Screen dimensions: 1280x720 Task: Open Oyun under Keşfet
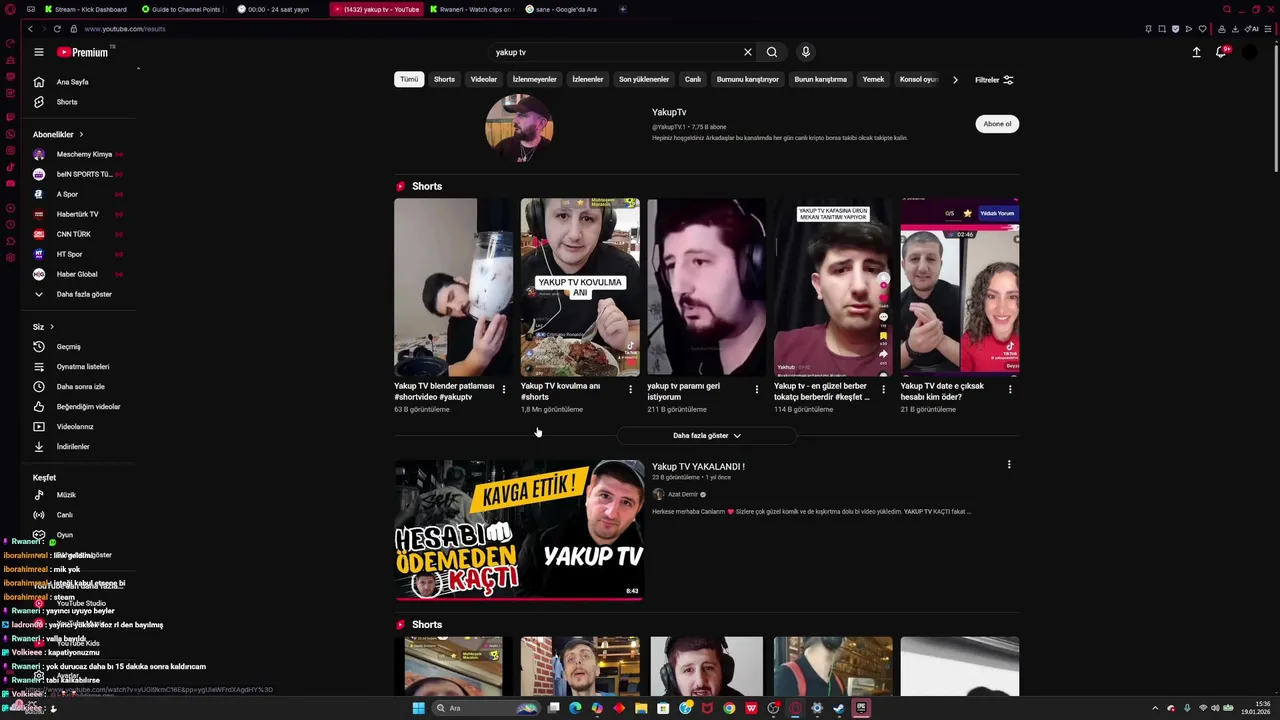78,535
